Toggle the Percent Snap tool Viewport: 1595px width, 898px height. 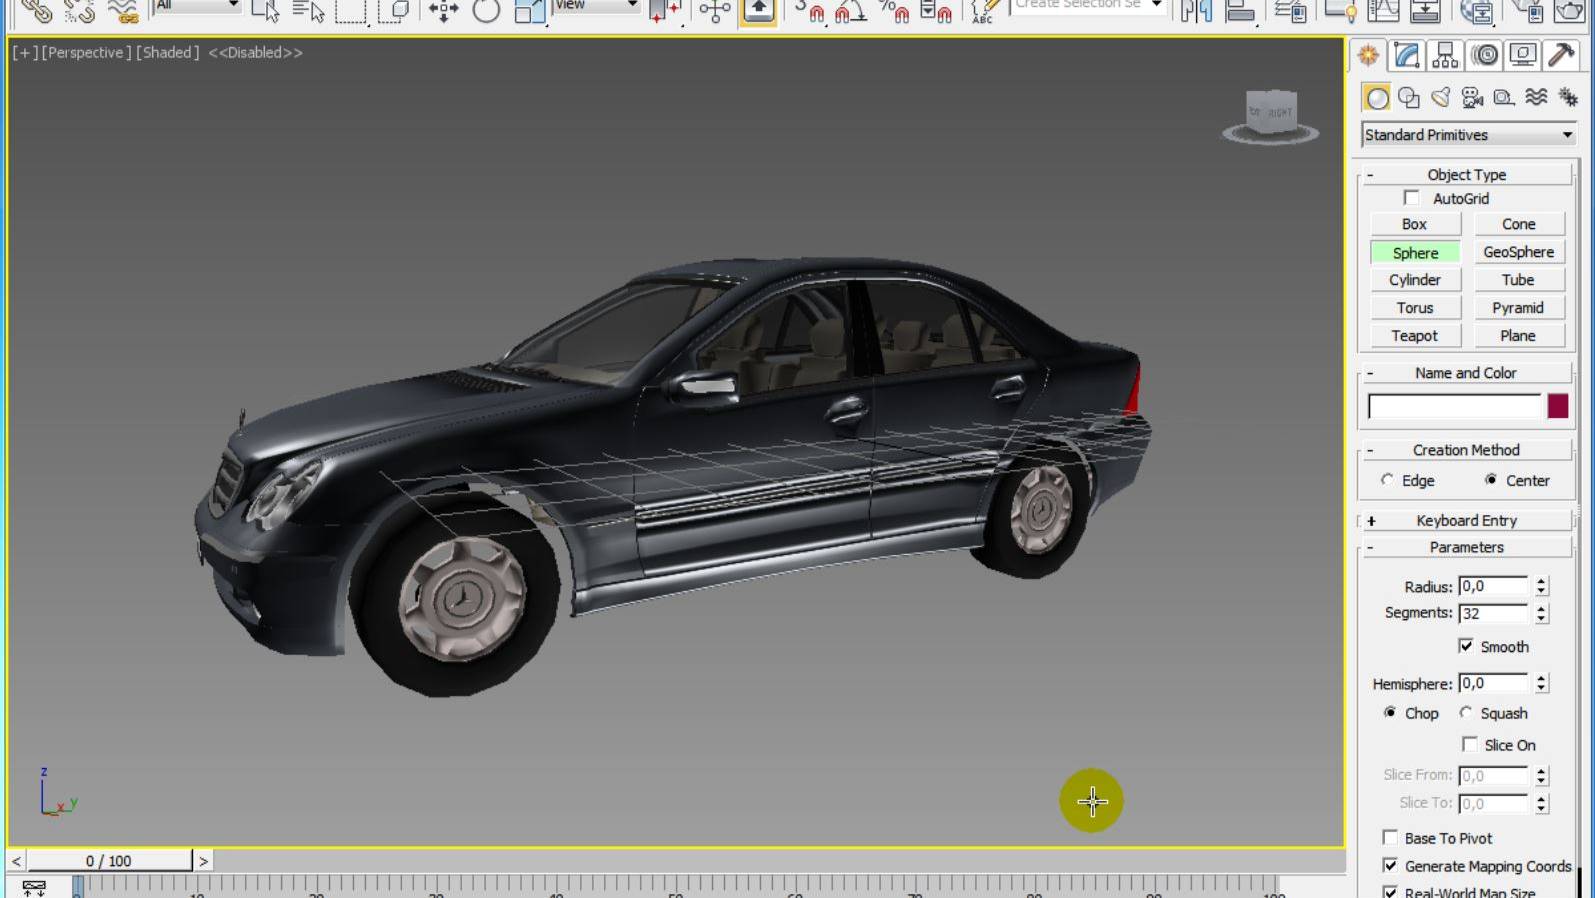click(893, 10)
